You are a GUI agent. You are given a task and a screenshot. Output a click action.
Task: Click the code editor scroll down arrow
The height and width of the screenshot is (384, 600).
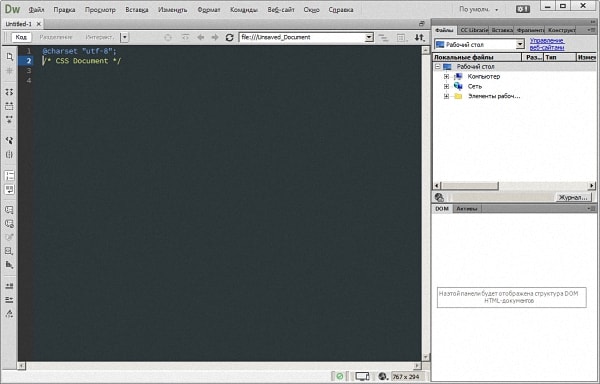click(426, 357)
